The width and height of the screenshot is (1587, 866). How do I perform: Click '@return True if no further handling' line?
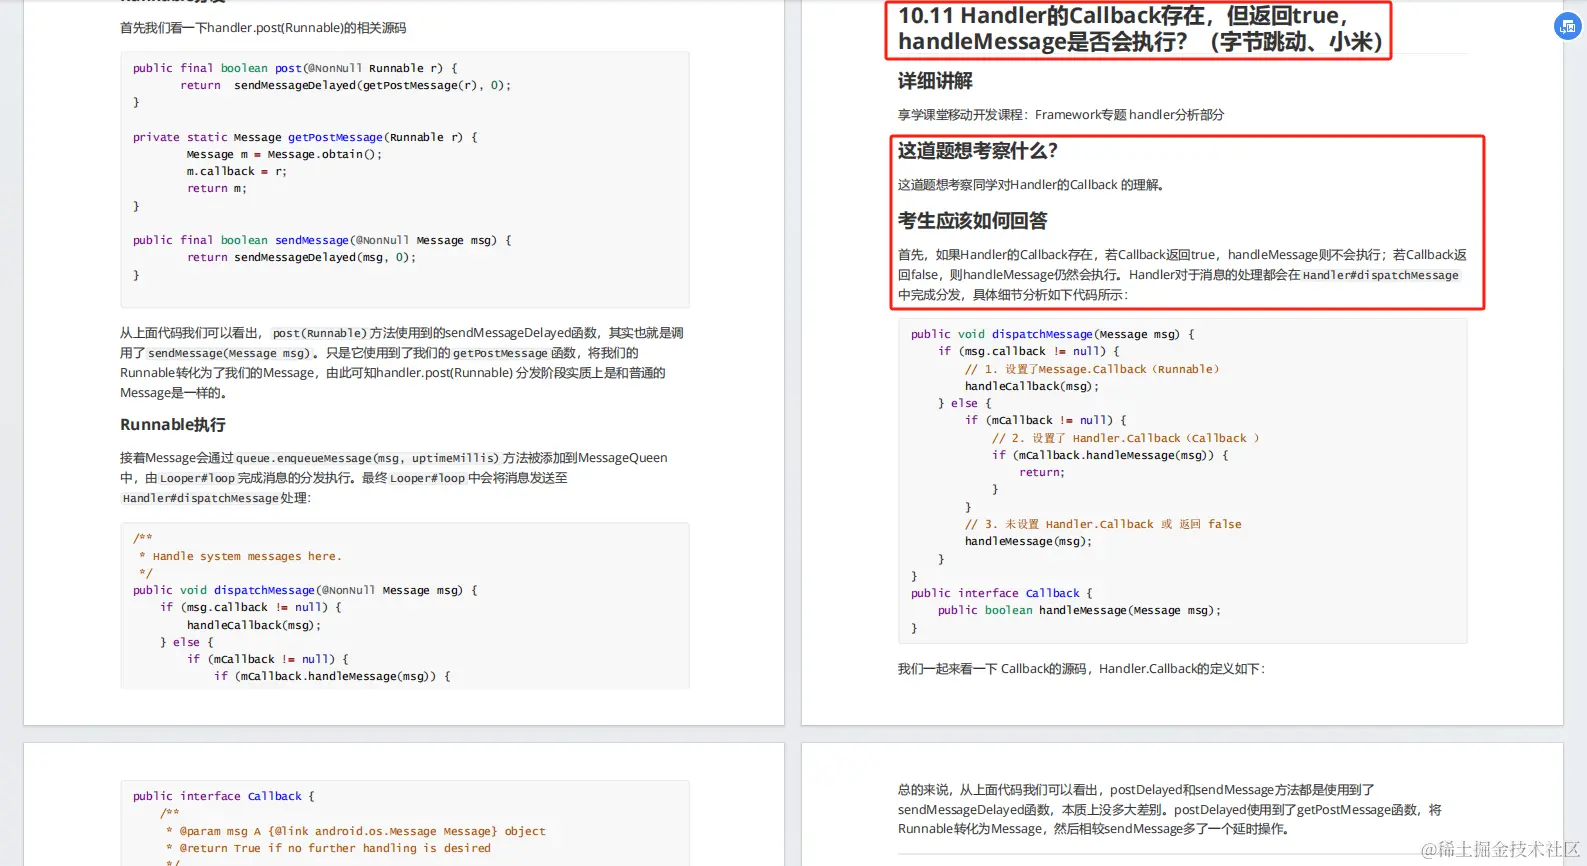tap(335, 848)
